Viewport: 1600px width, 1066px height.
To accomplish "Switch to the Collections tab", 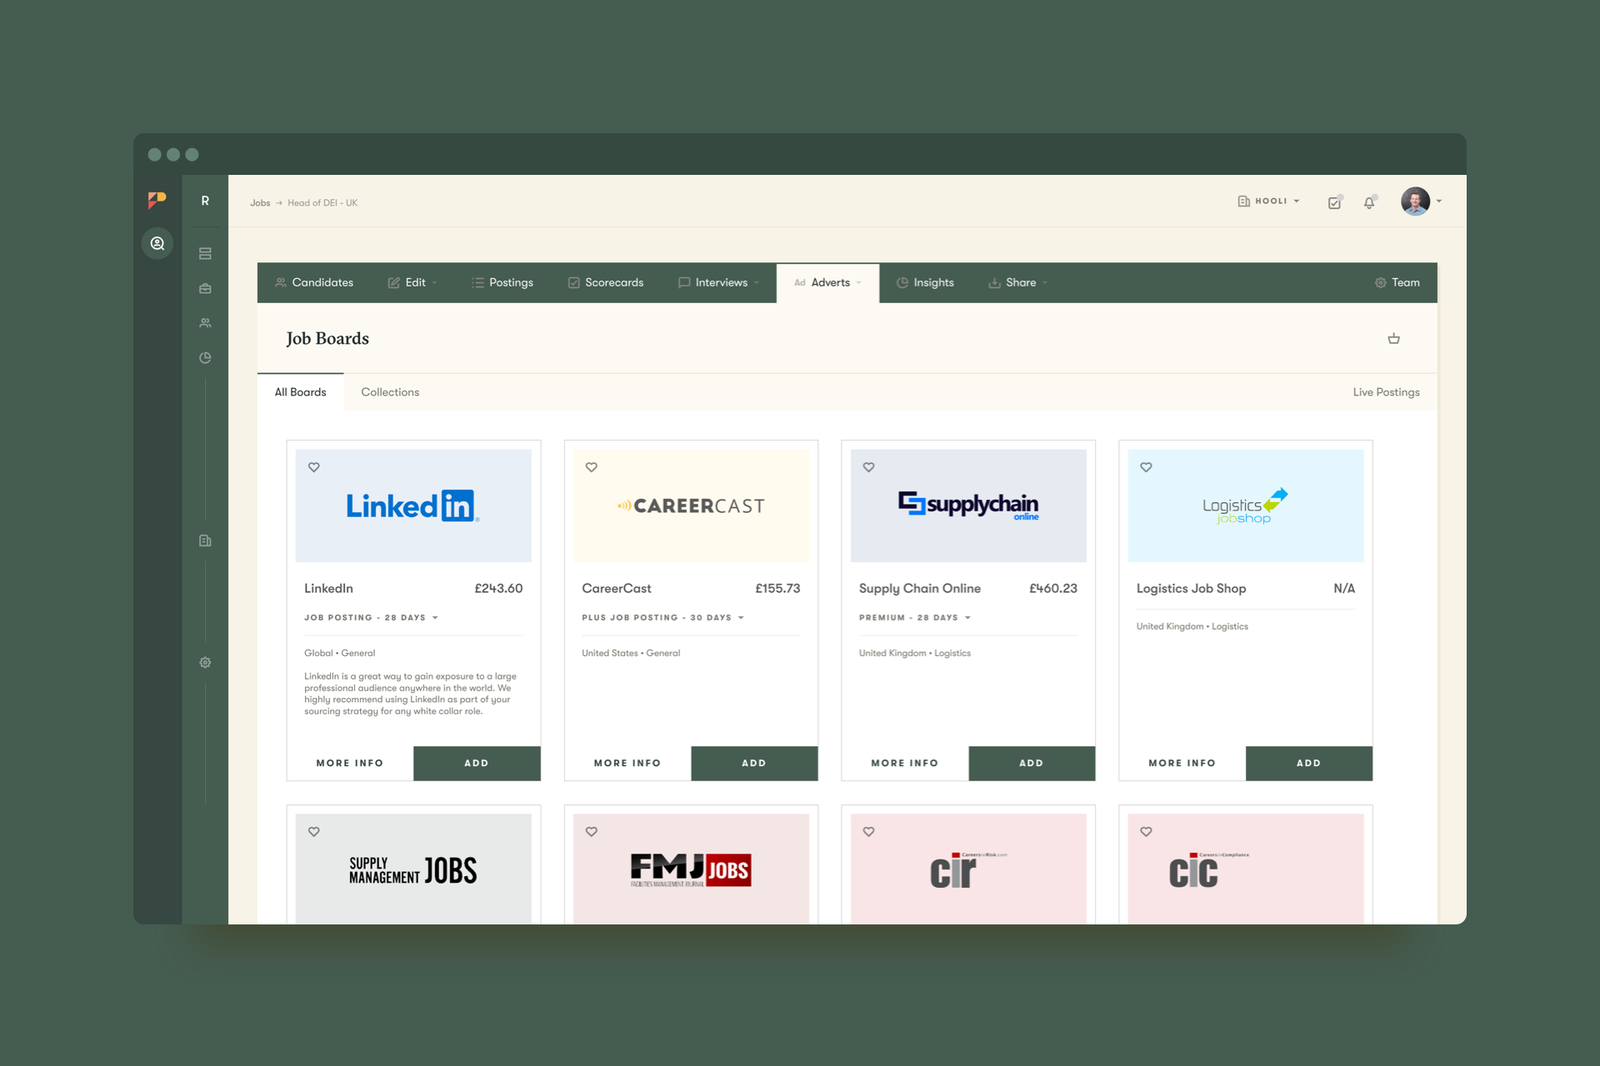I will coord(390,392).
